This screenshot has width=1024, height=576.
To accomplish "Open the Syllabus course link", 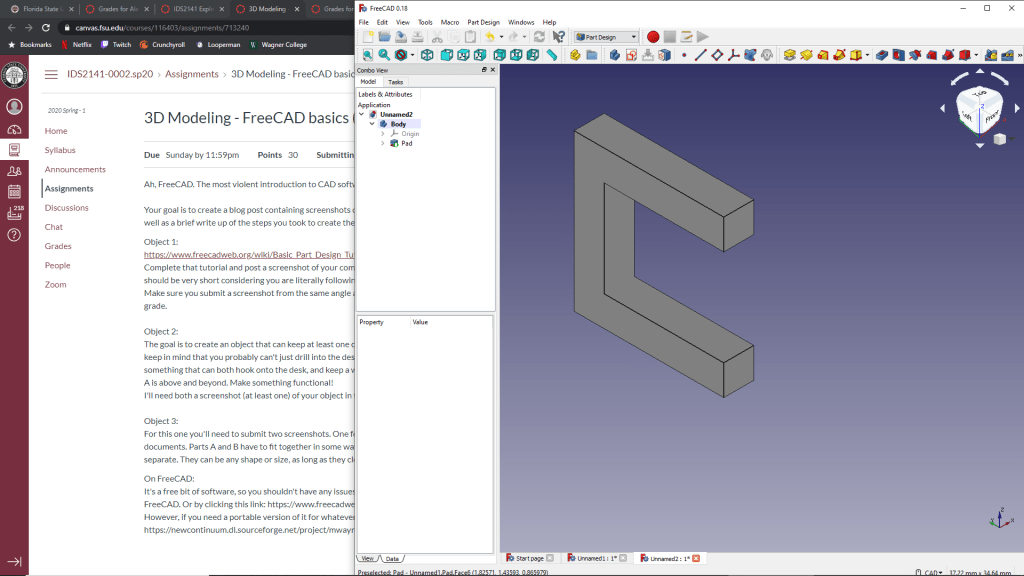I will [60, 150].
